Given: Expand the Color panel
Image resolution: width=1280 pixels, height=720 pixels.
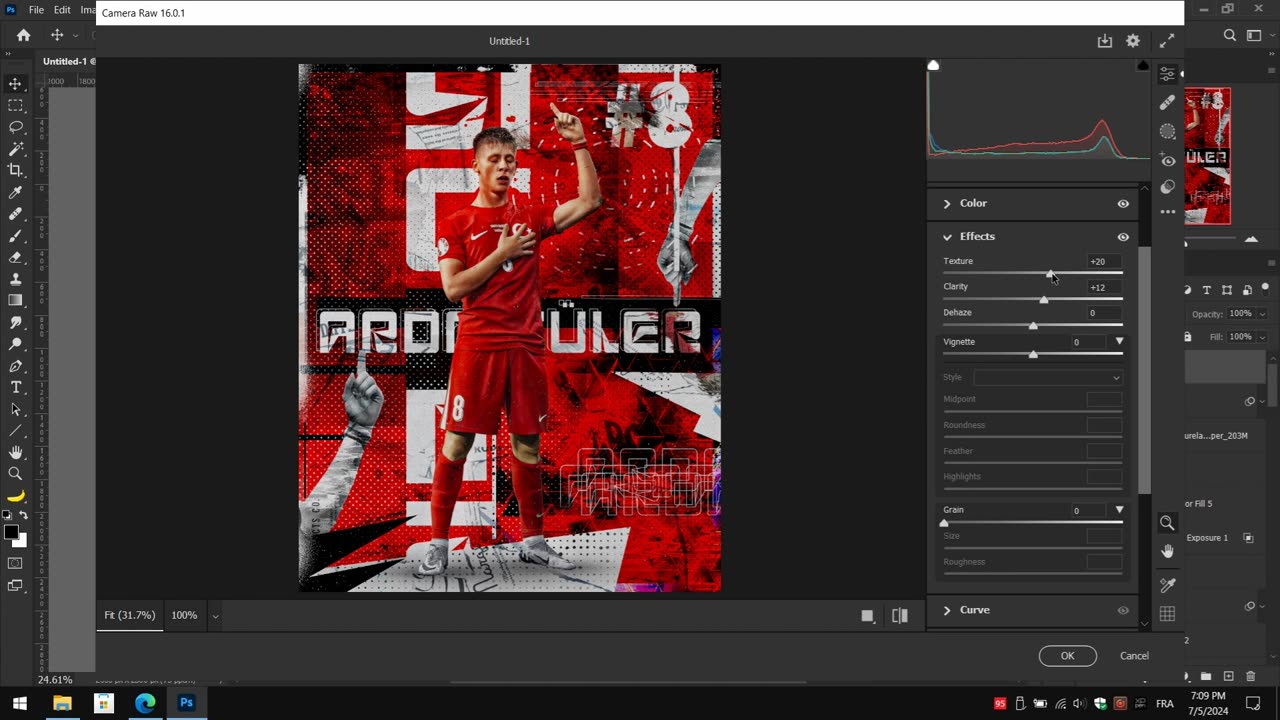Looking at the screenshot, I should (x=947, y=204).
